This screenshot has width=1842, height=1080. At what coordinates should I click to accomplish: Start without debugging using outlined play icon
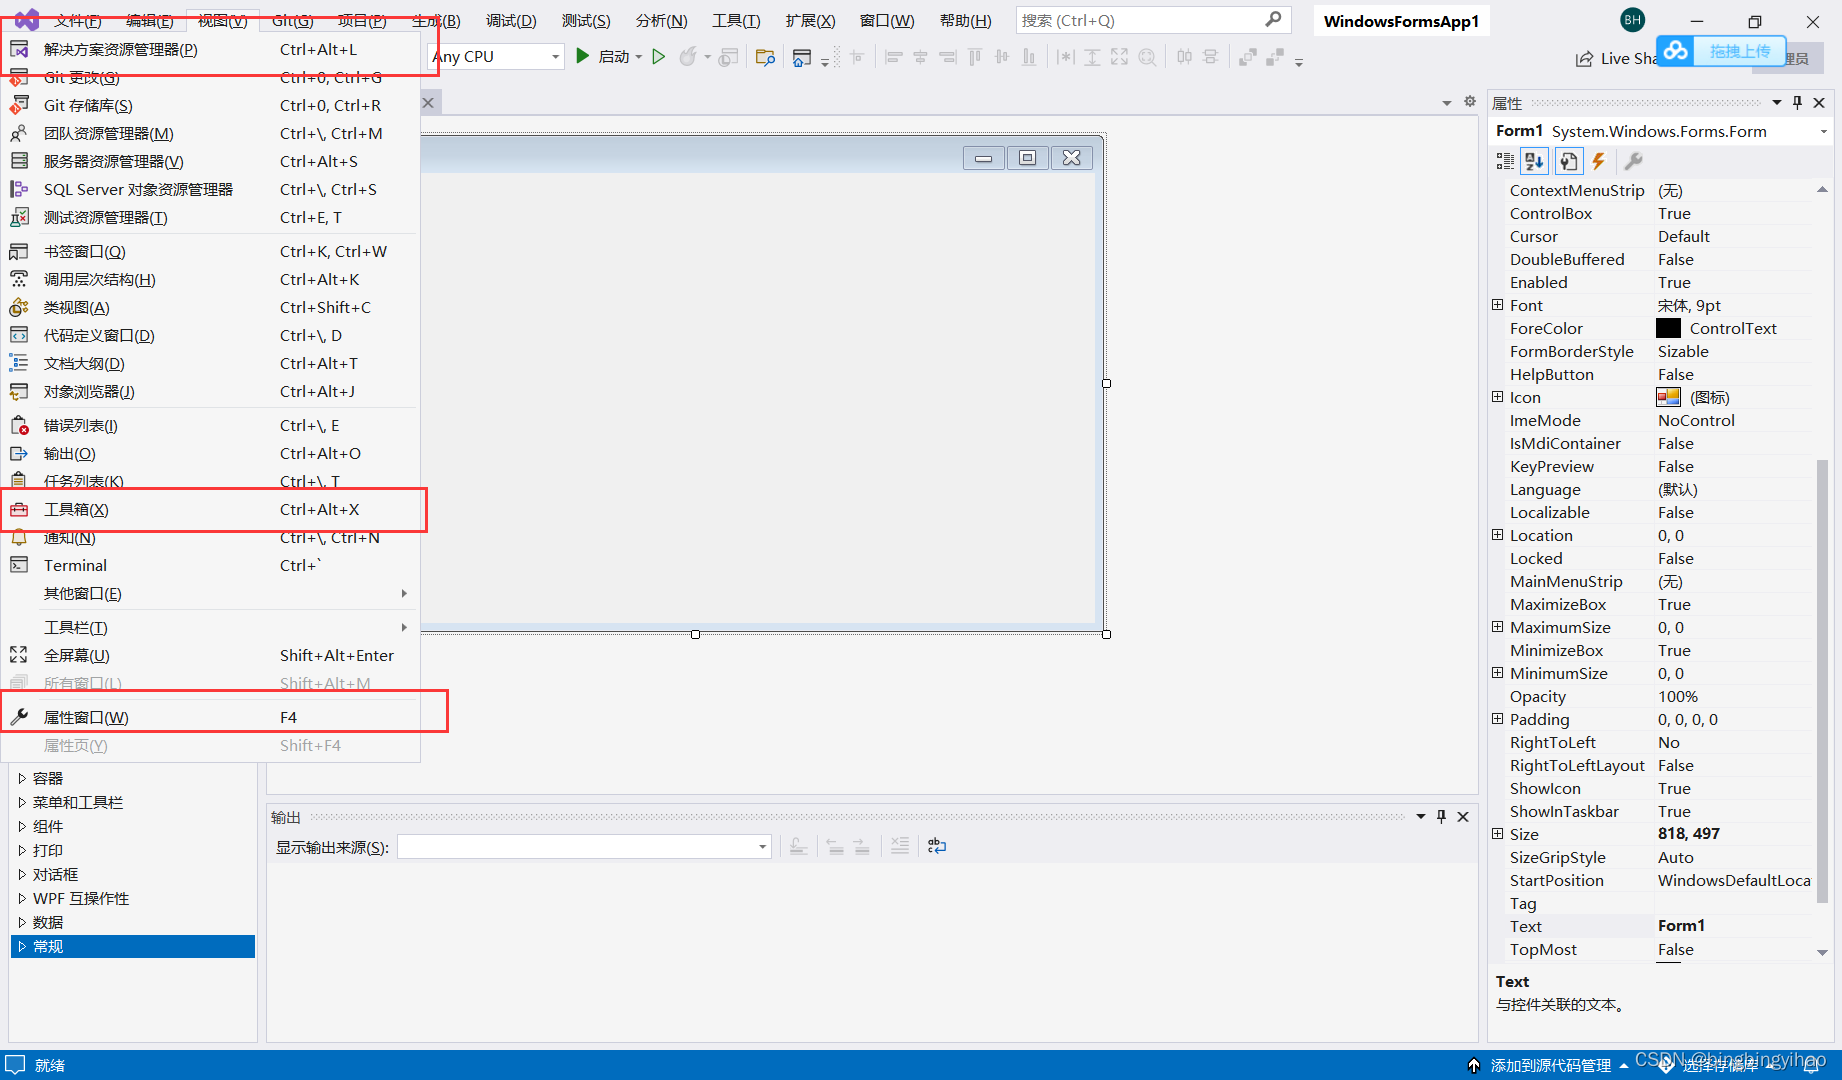pyautogui.click(x=658, y=57)
